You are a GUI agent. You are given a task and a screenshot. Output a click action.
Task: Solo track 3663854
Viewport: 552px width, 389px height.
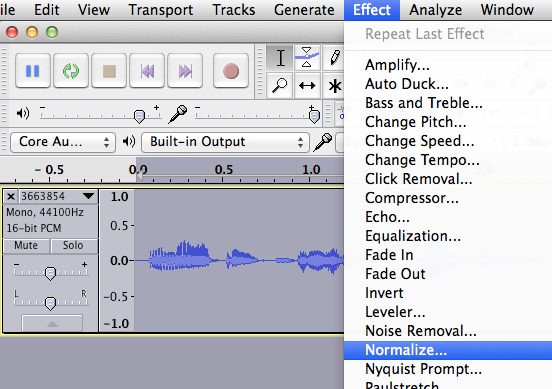tap(73, 245)
